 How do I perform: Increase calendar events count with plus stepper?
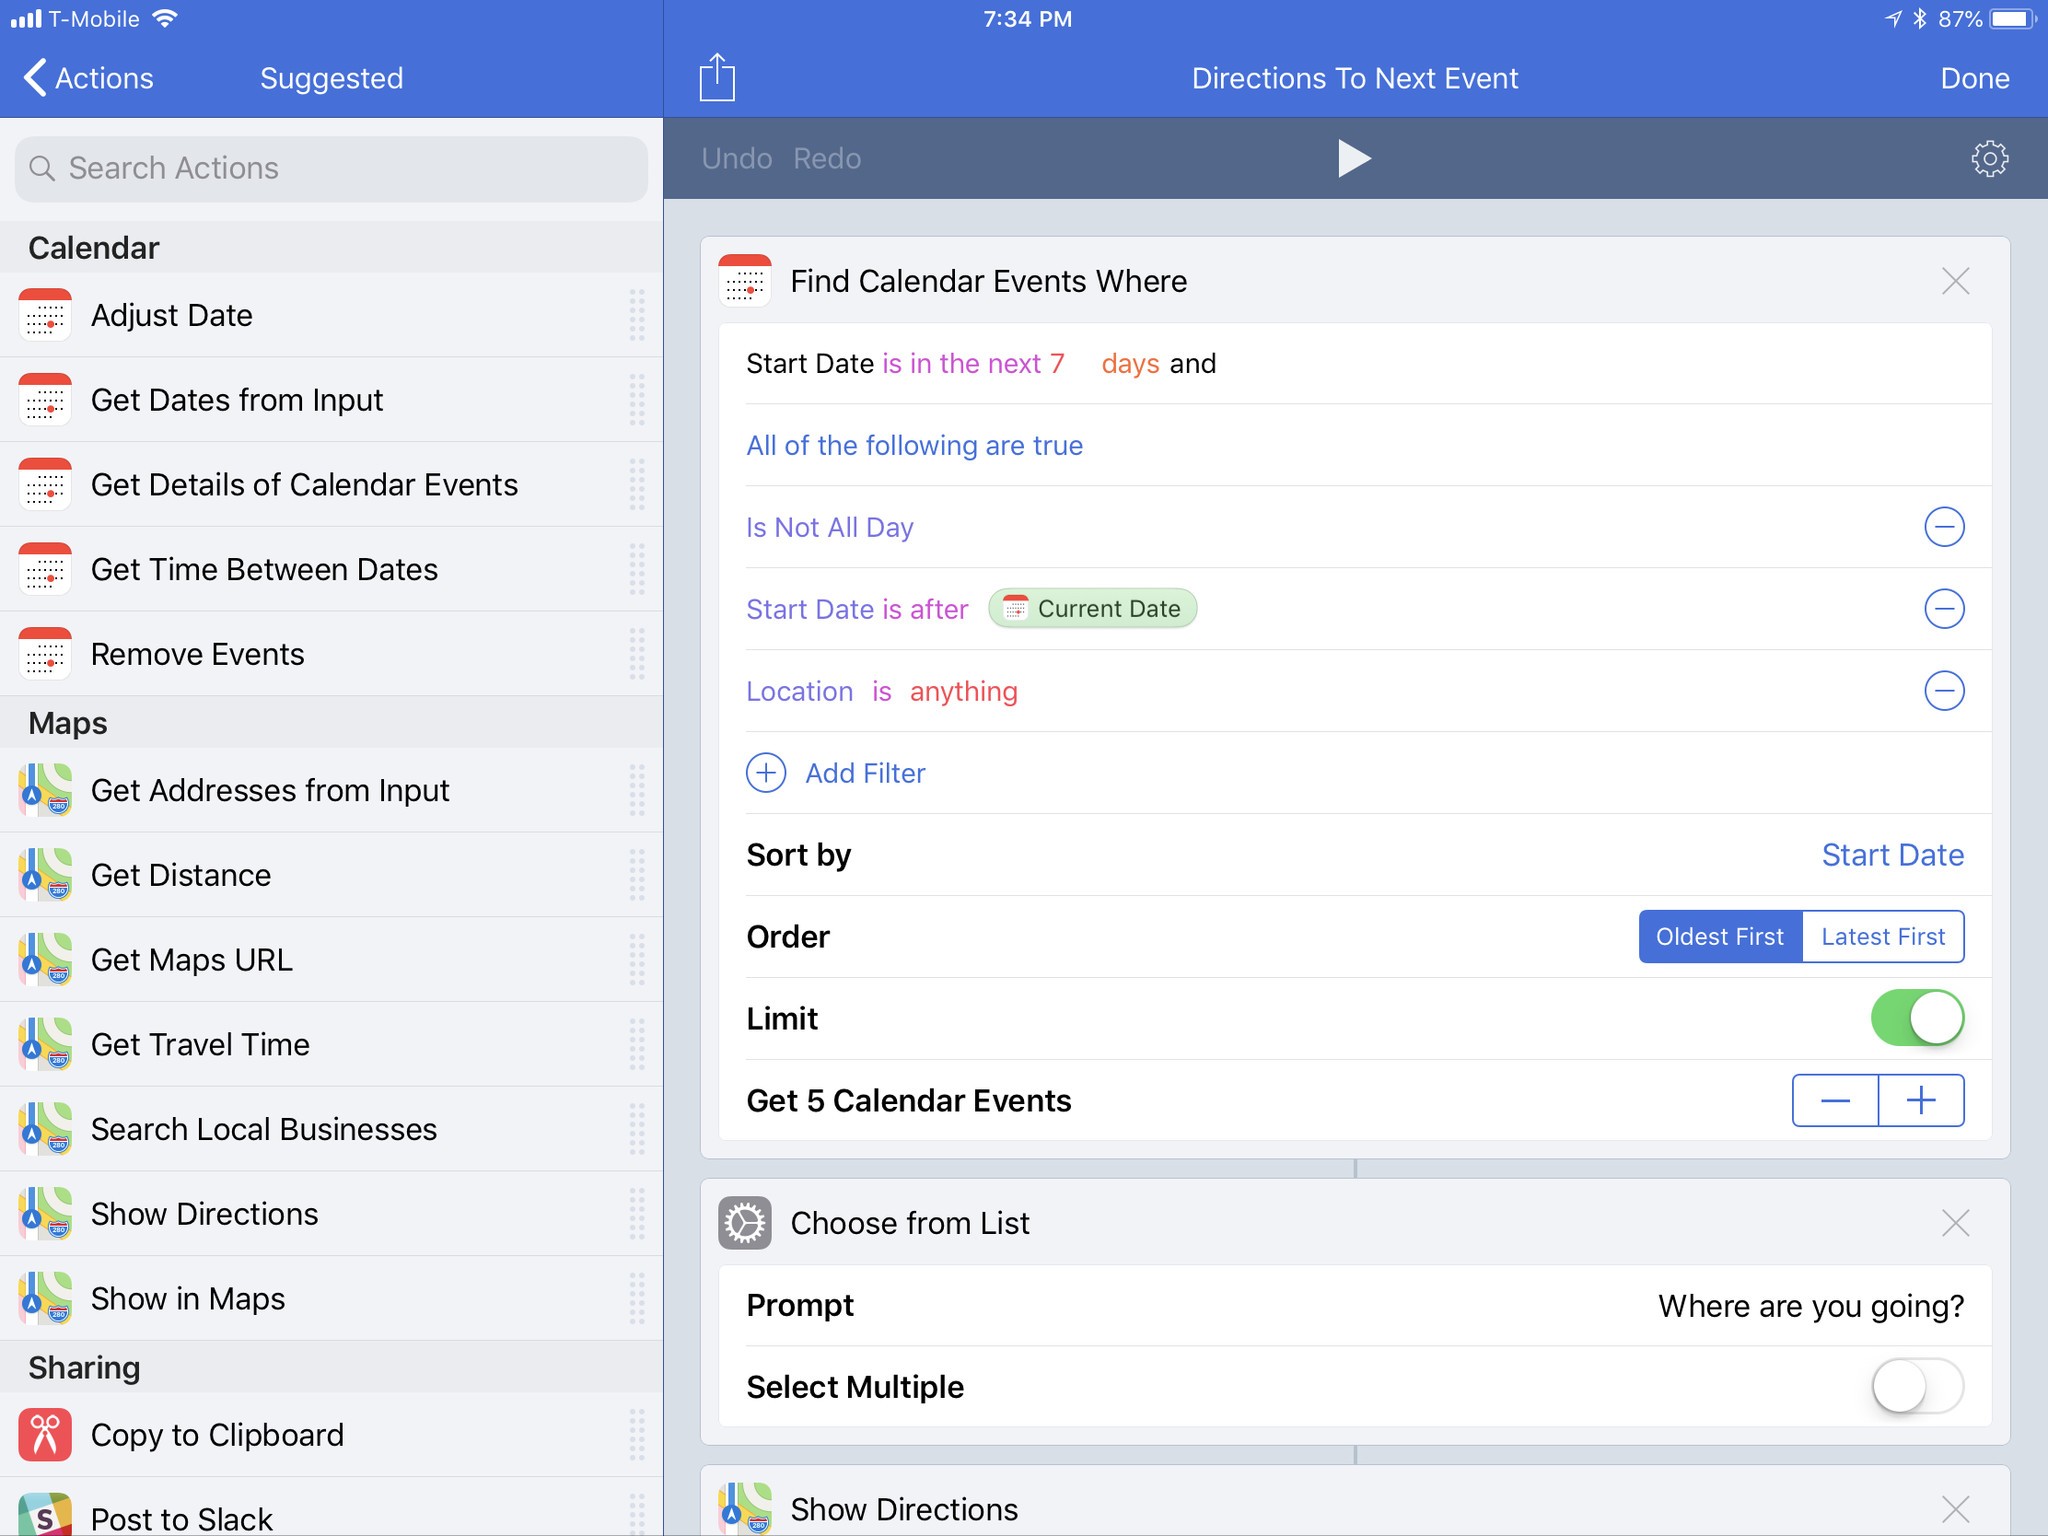pos(1920,1101)
